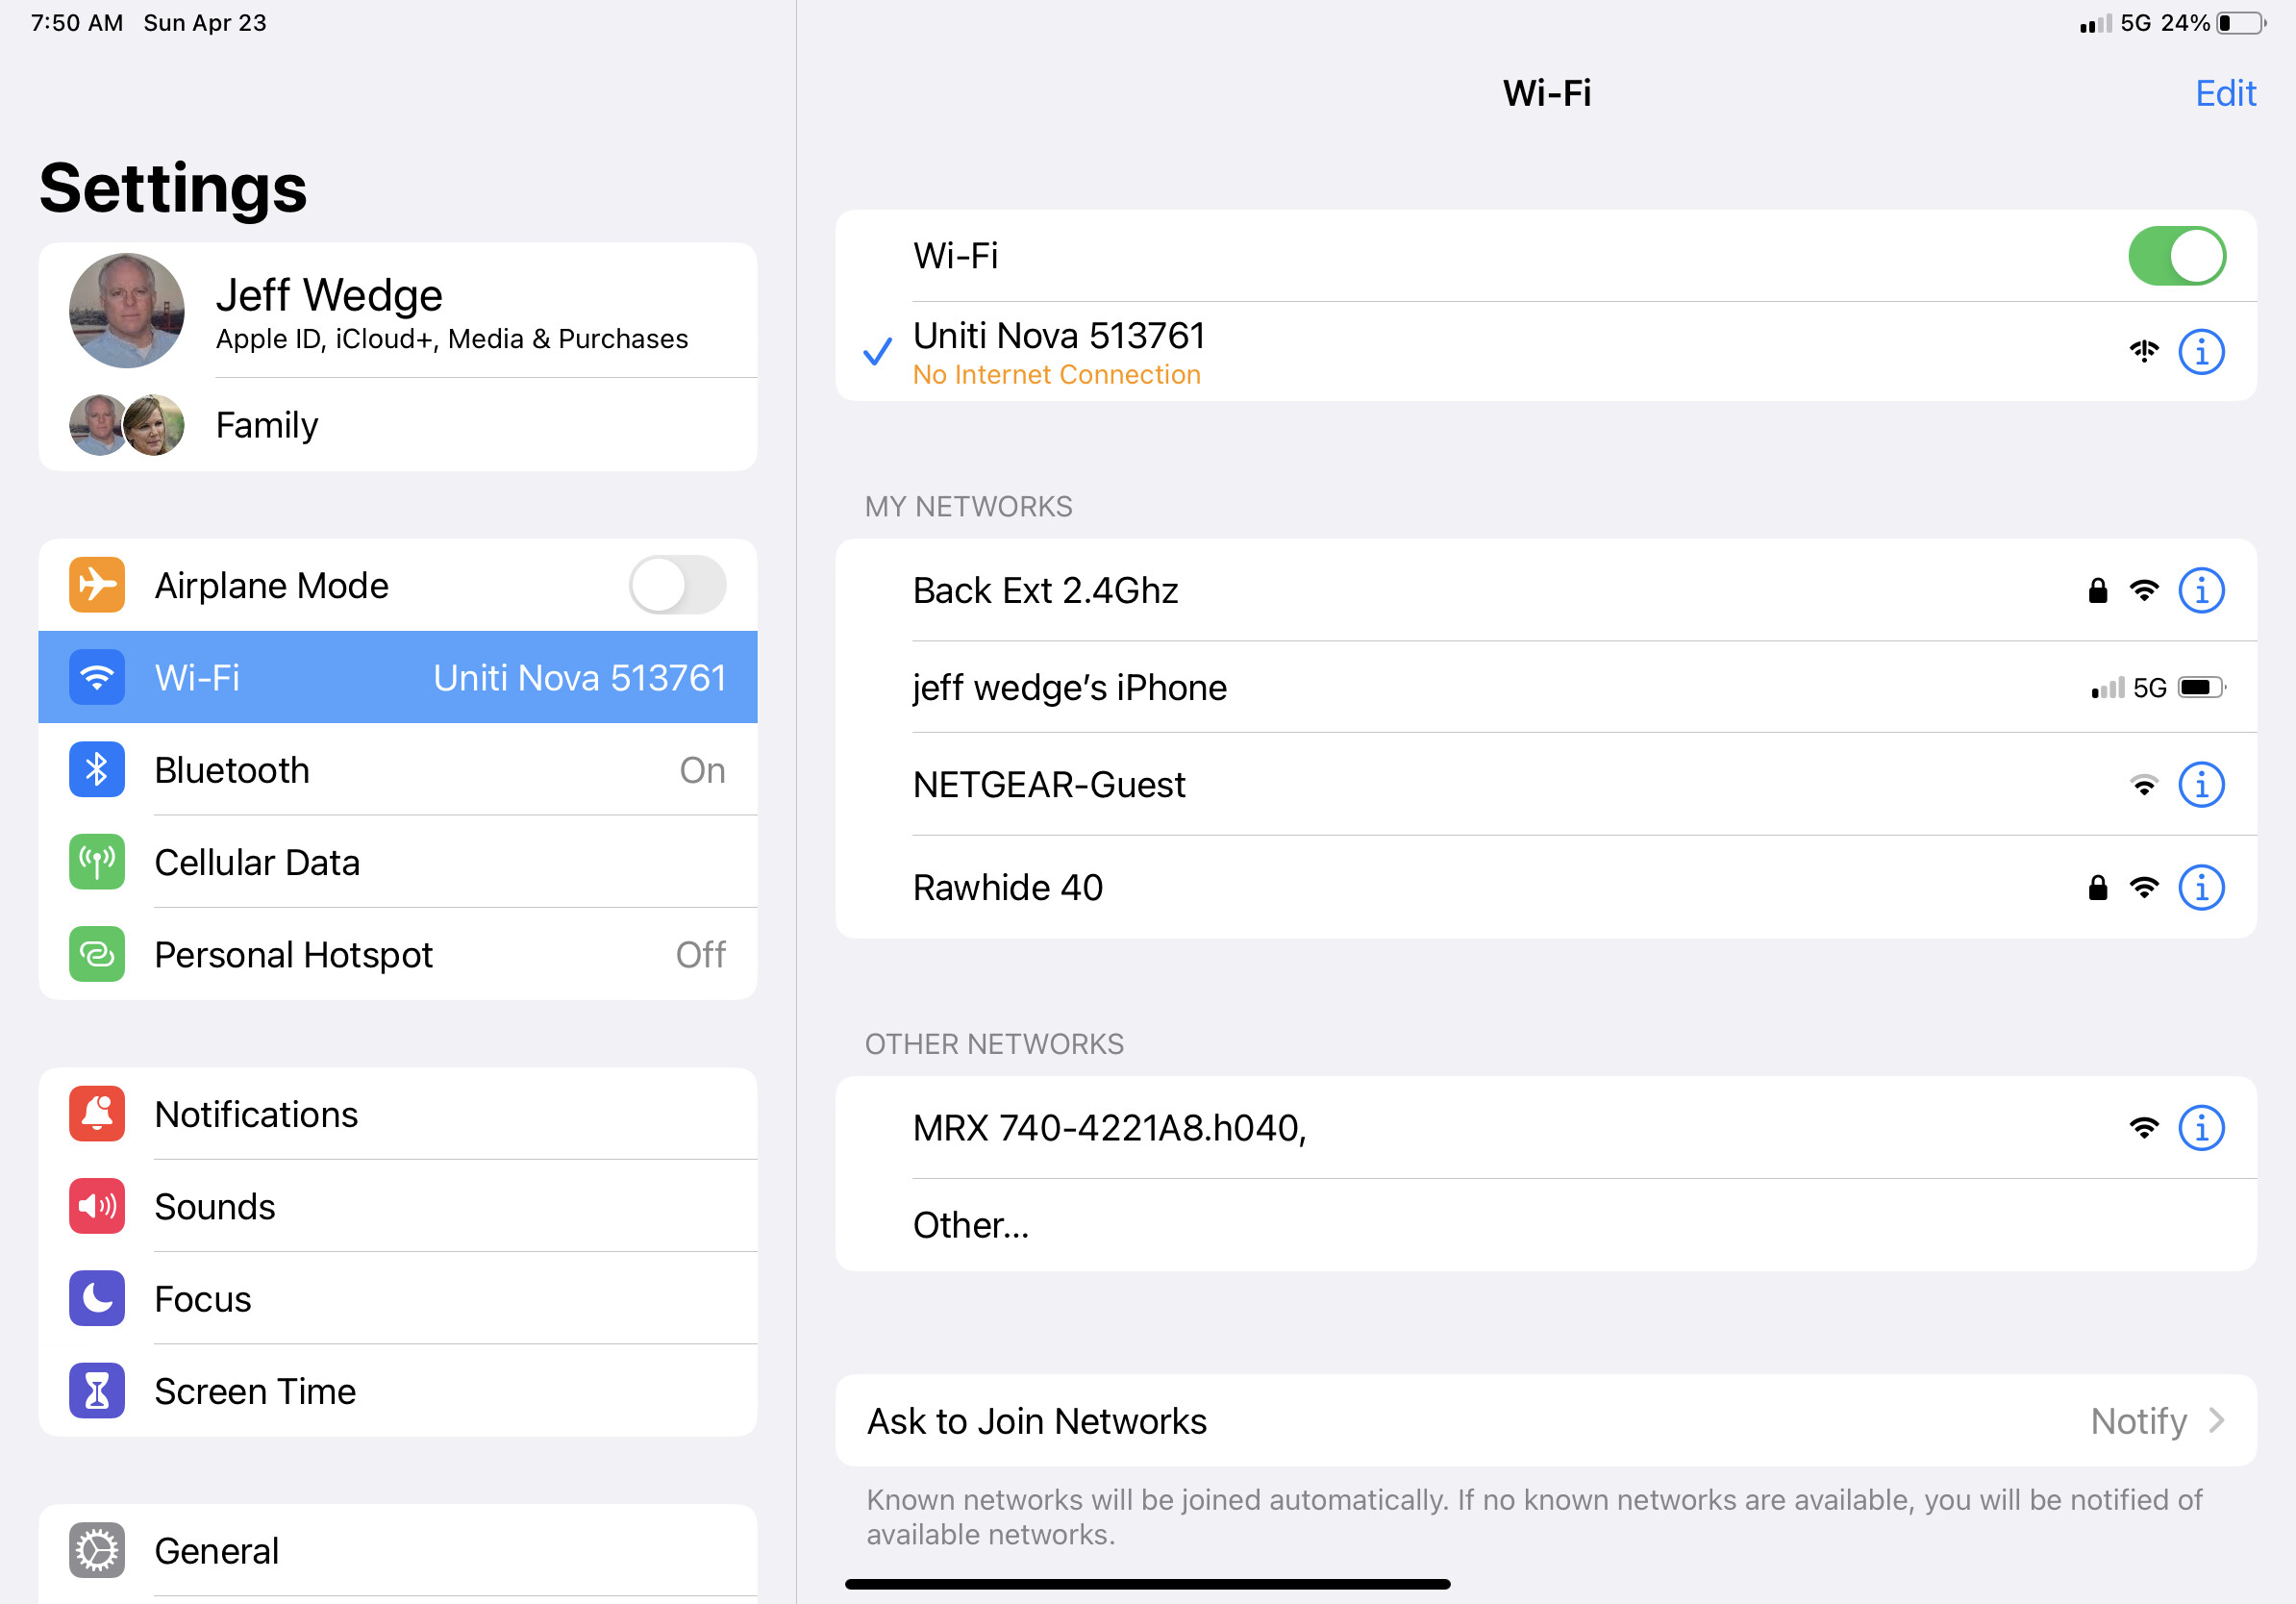This screenshot has height=1604, width=2296.
Task: Turn off the Wi-Fi switch
Action: (x=2176, y=256)
